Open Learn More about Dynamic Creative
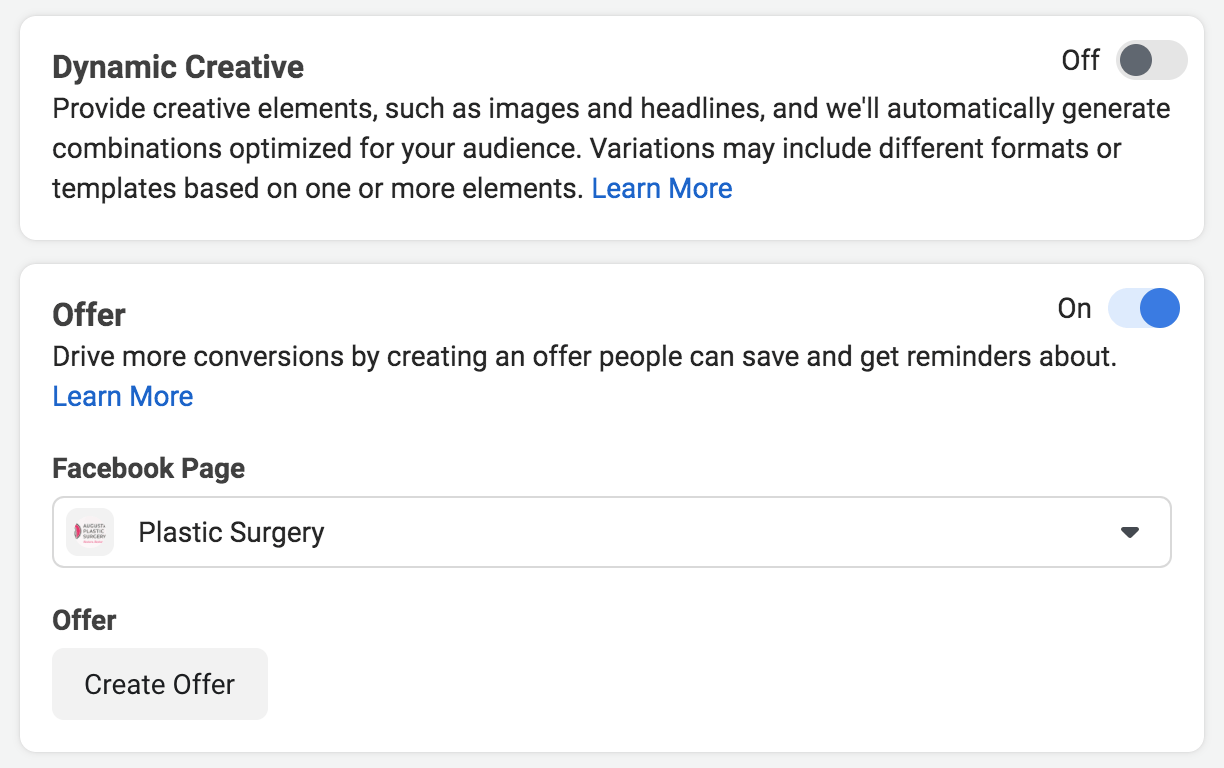 pyautogui.click(x=661, y=188)
